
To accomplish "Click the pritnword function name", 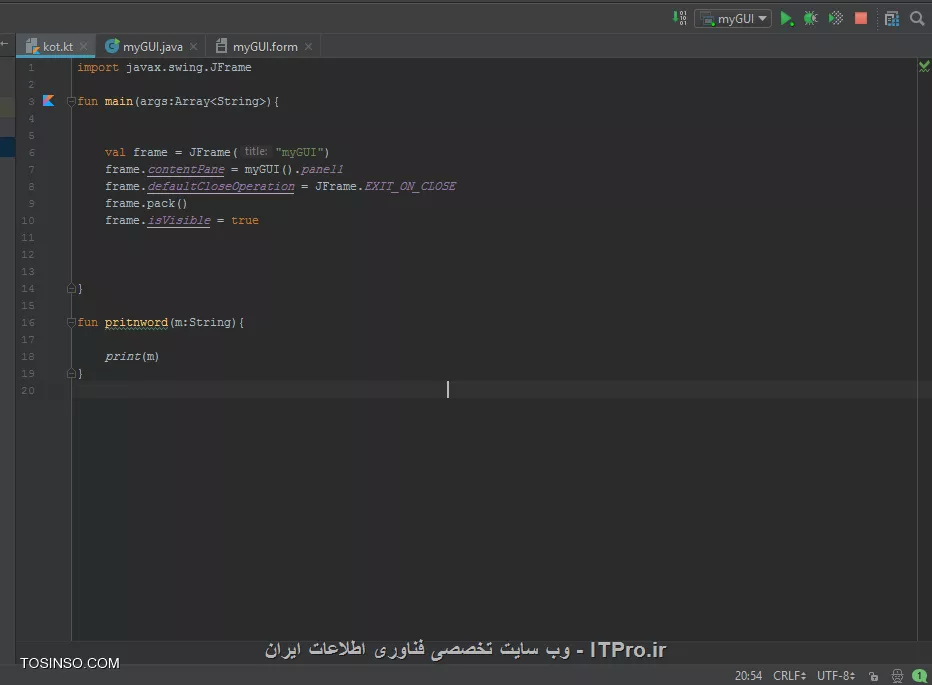I will click(136, 322).
